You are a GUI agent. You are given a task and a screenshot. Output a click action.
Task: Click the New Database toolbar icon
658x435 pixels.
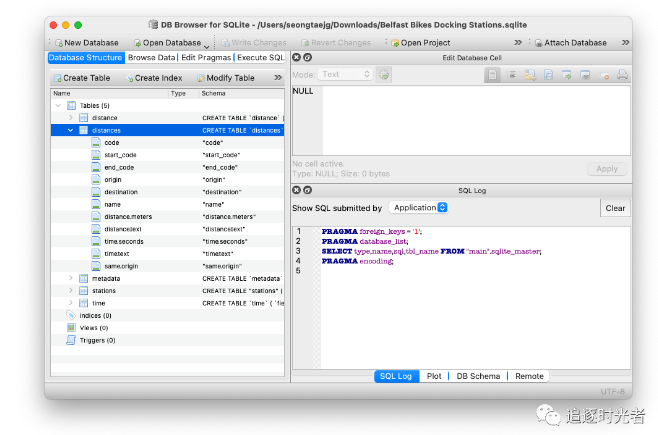[59, 43]
